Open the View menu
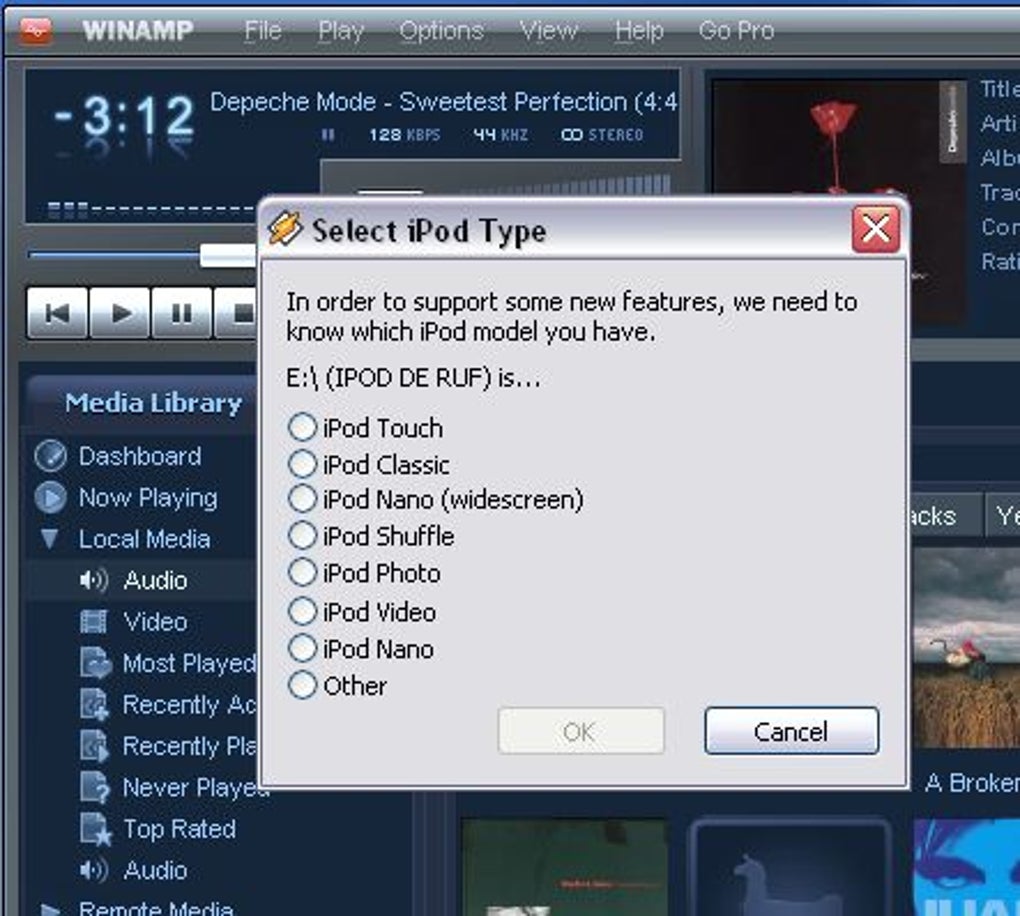The height and width of the screenshot is (916, 1020). coord(548,31)
